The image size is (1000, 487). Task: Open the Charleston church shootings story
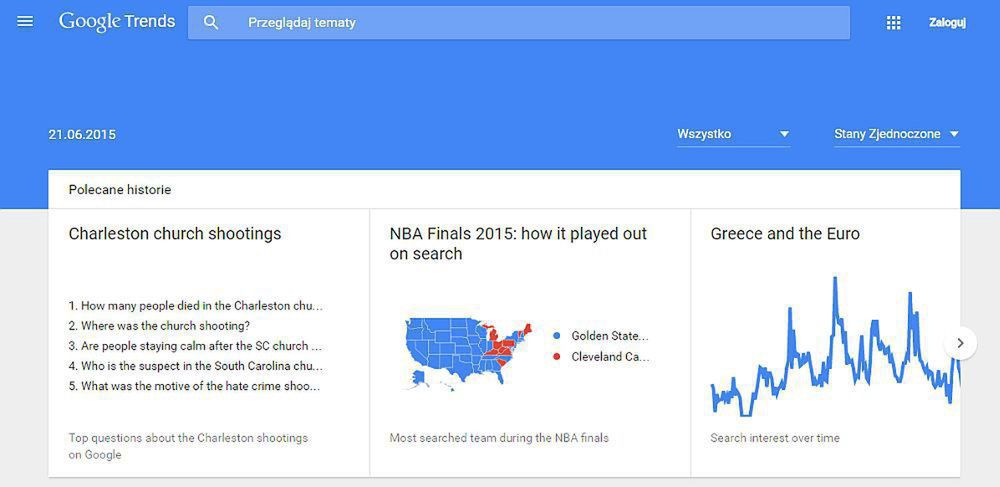tap(175, 234)
